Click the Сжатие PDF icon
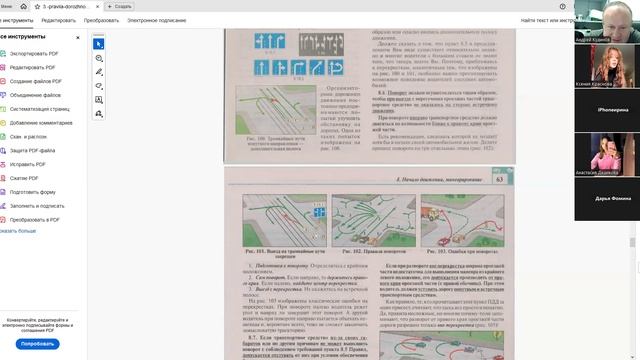This screenshot has width=640, height=360. [3, 178]
